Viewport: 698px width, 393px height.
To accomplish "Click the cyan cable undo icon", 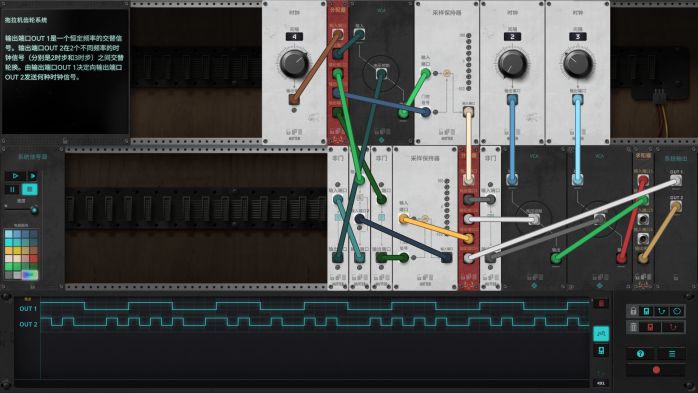I will [x=661, y=311].
